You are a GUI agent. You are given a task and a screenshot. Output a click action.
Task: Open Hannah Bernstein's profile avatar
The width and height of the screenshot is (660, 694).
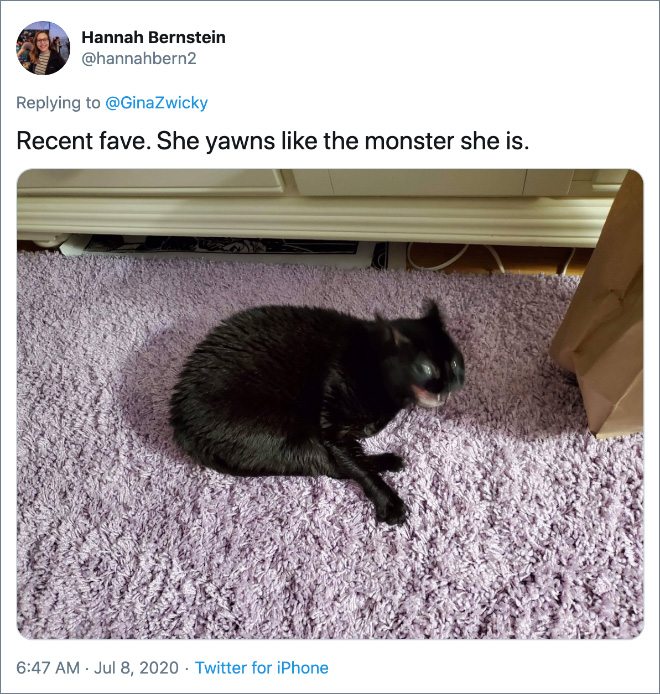click(x=43, y=48)
